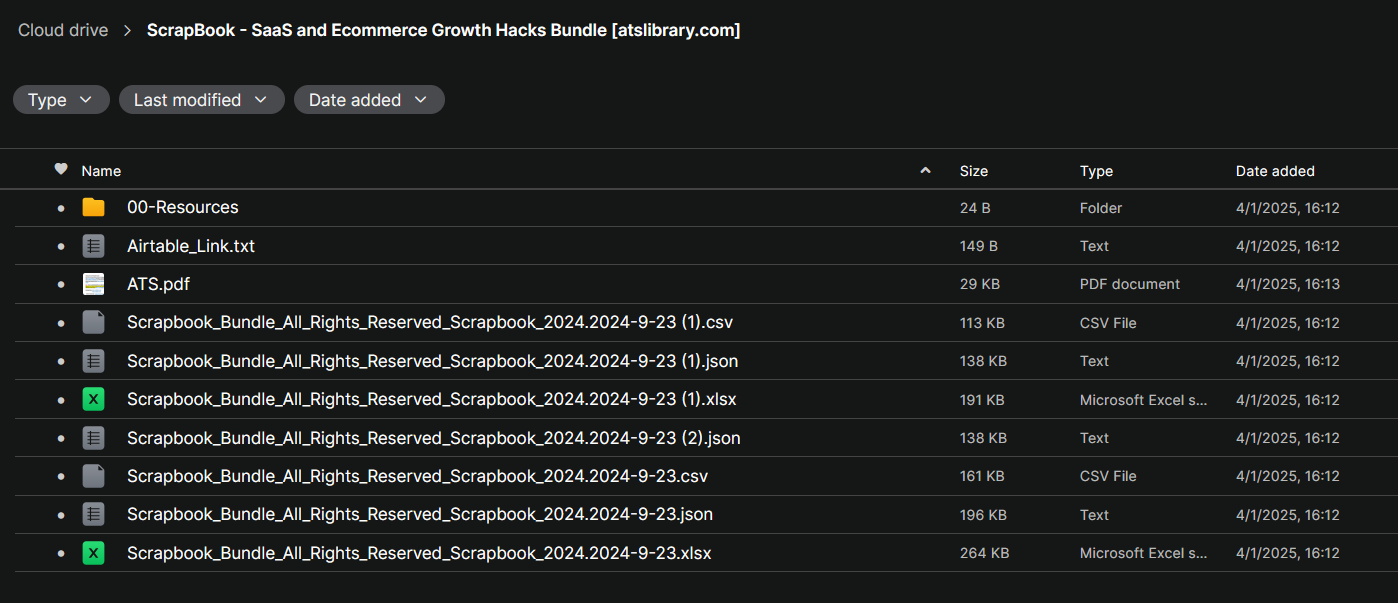Select the Scrapbook bundle 2024-9-23.xlsx file name
The image size is (1398, 603).
point(419,553)
